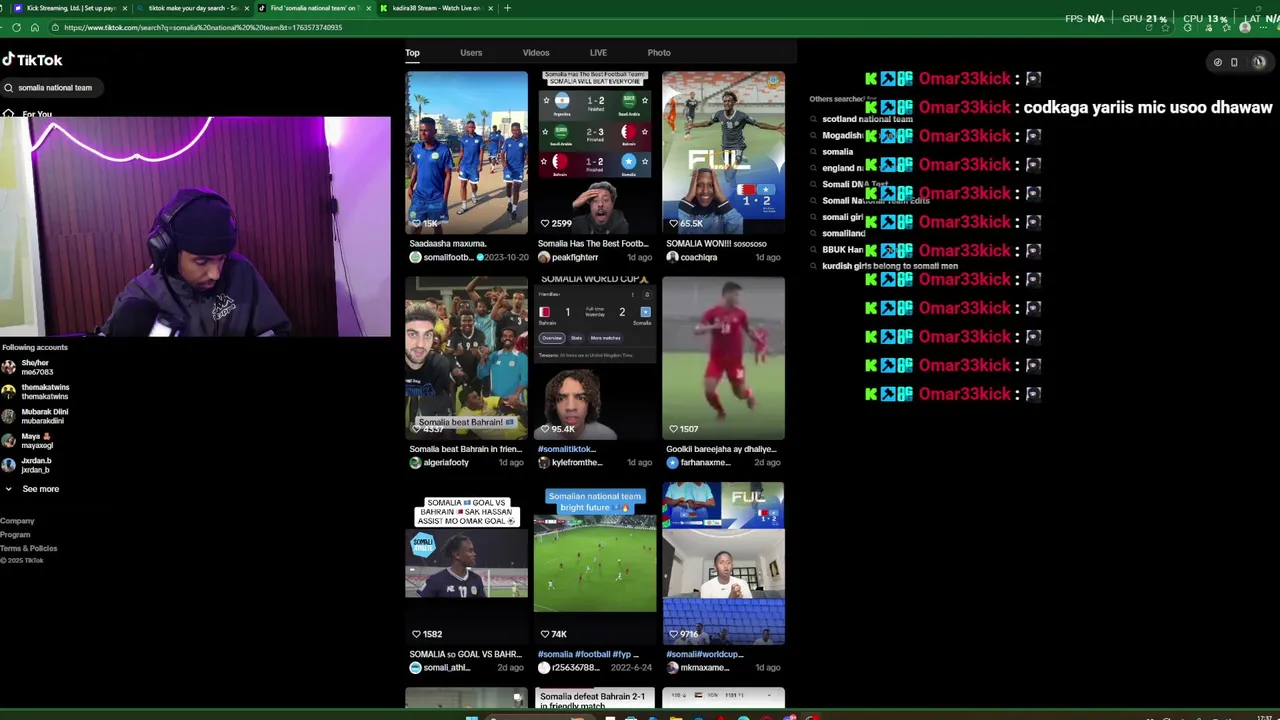1280x720 pixels.
Task: Open themakatwins followed account
Action: point(36,392)
